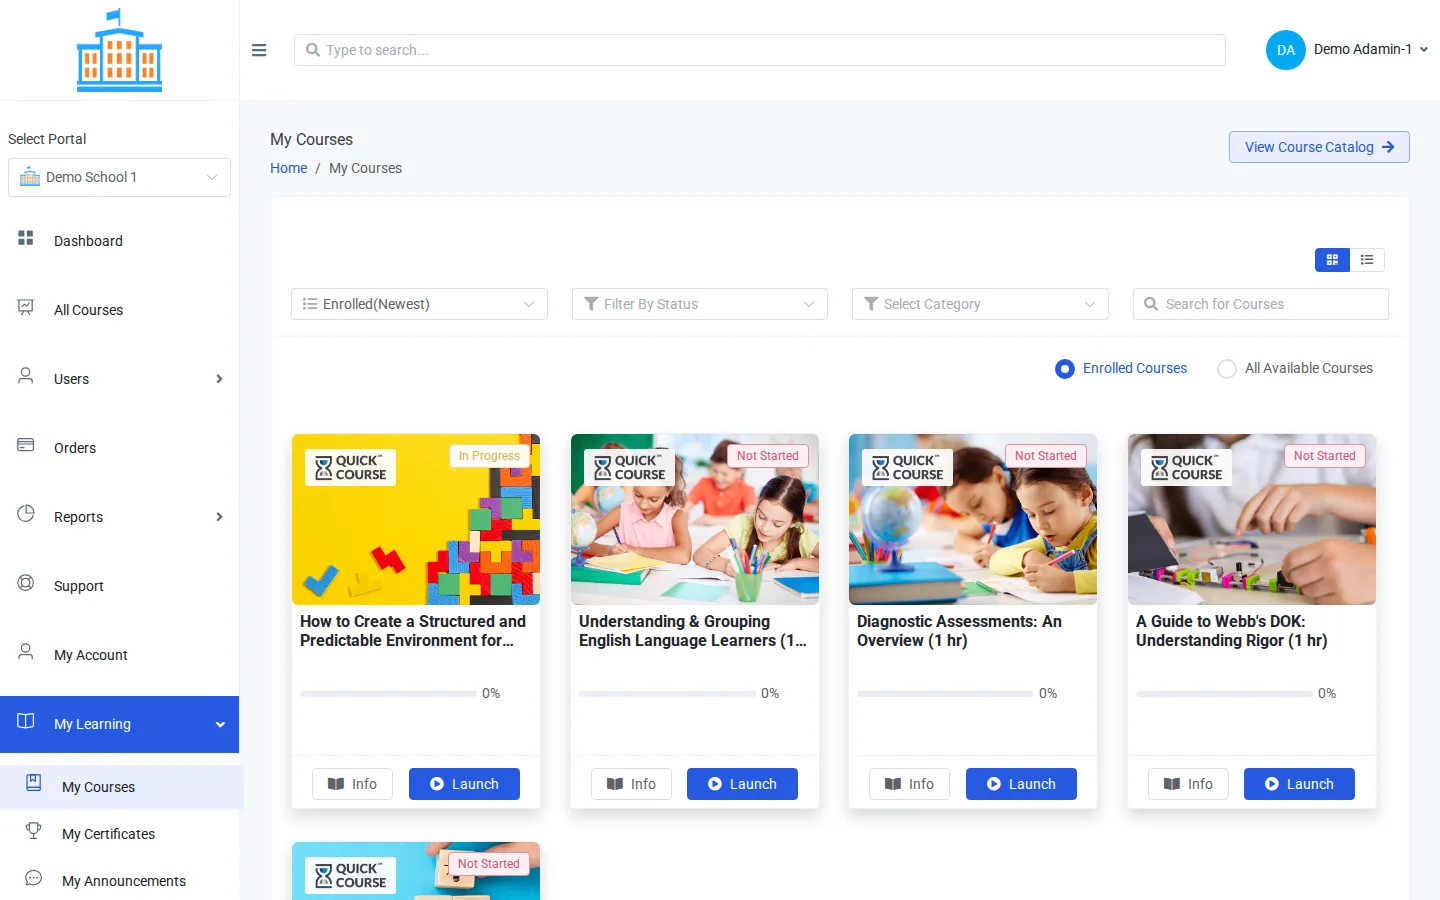Click the My Announcements chat bubble icon
Image resolution: width=1440 pixels, height=900 pixels.
(x=33, y=878)
